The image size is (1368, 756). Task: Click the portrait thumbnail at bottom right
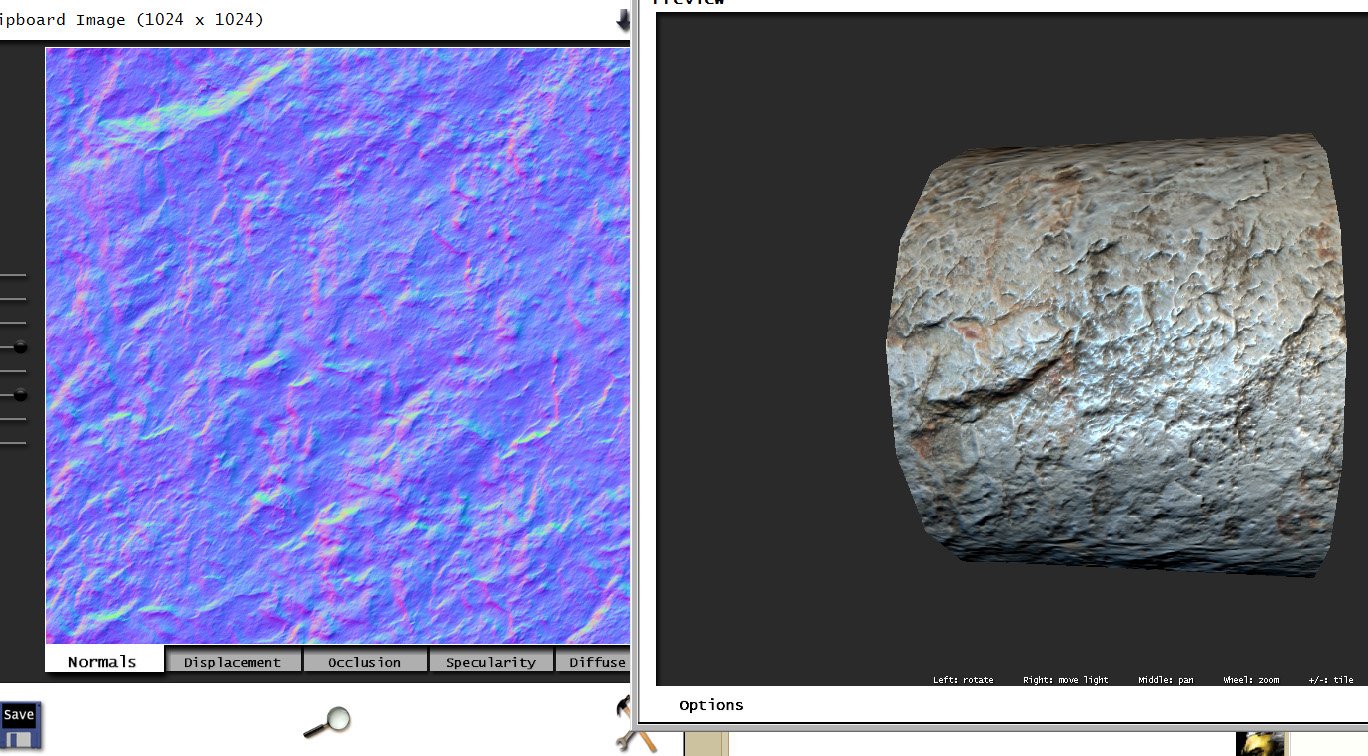[x=1260, y=745]
